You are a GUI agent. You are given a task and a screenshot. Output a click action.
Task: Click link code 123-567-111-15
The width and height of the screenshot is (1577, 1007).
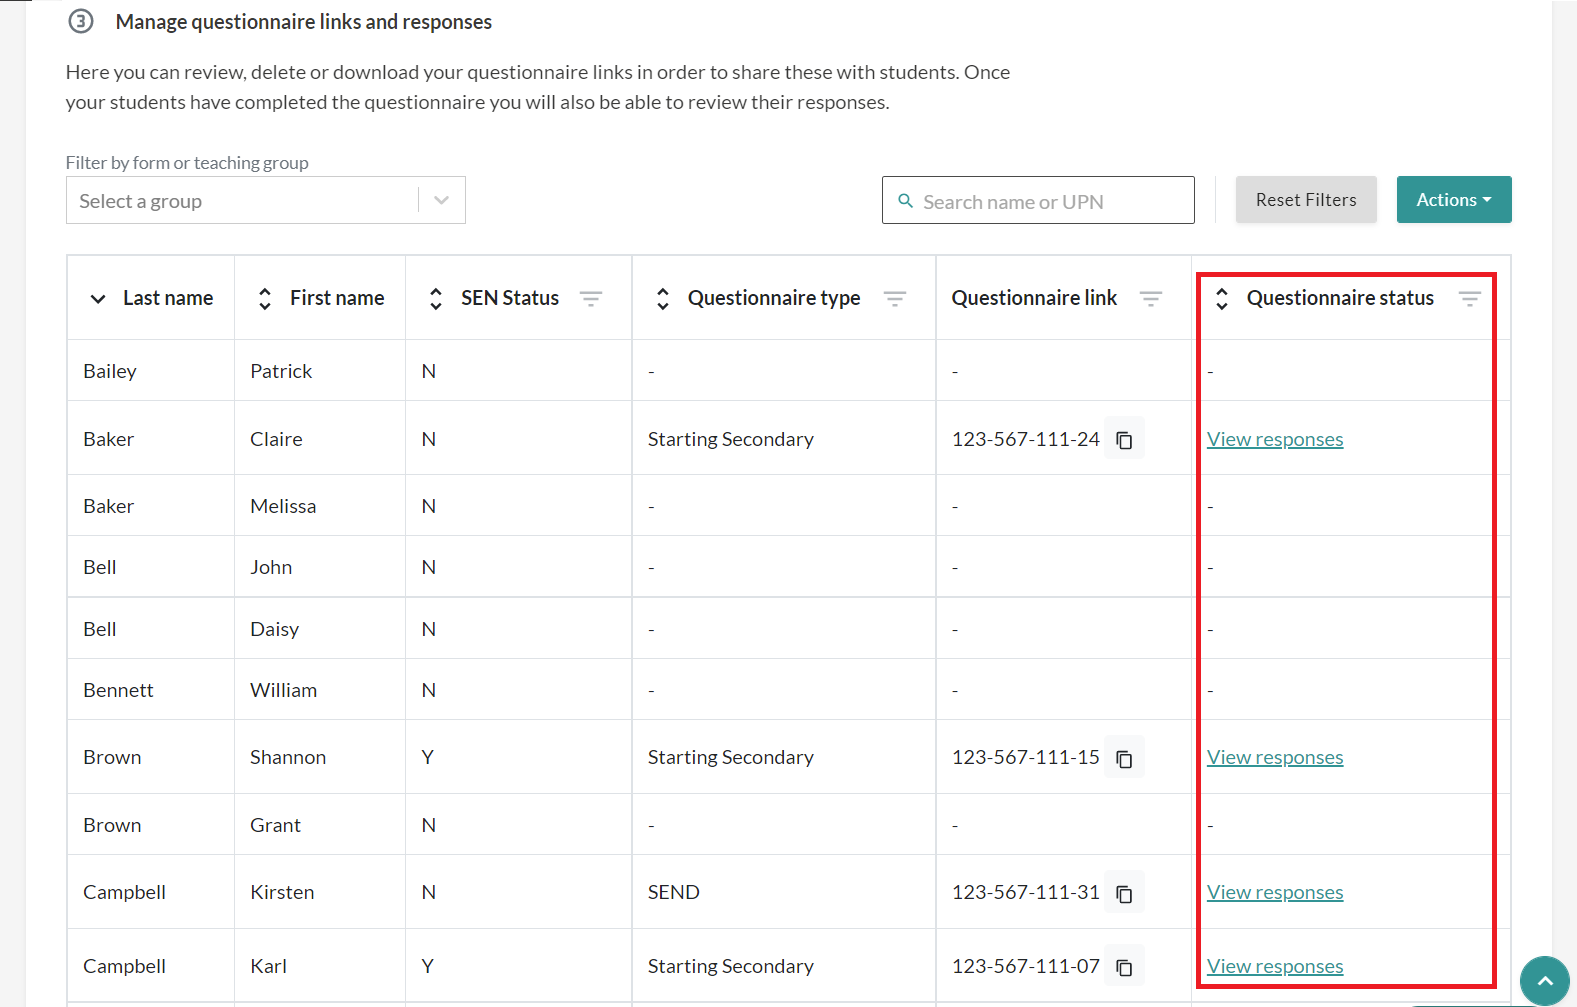pyautogui.click(x=1025, y=757)
